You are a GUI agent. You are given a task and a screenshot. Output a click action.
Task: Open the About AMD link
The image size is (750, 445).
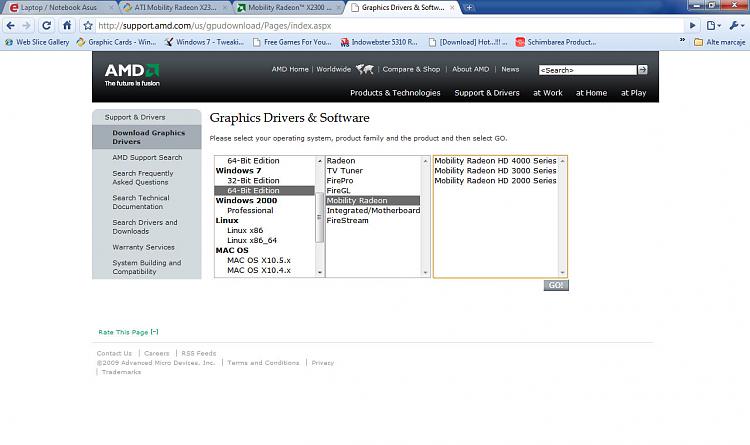(x=471, y=69)
